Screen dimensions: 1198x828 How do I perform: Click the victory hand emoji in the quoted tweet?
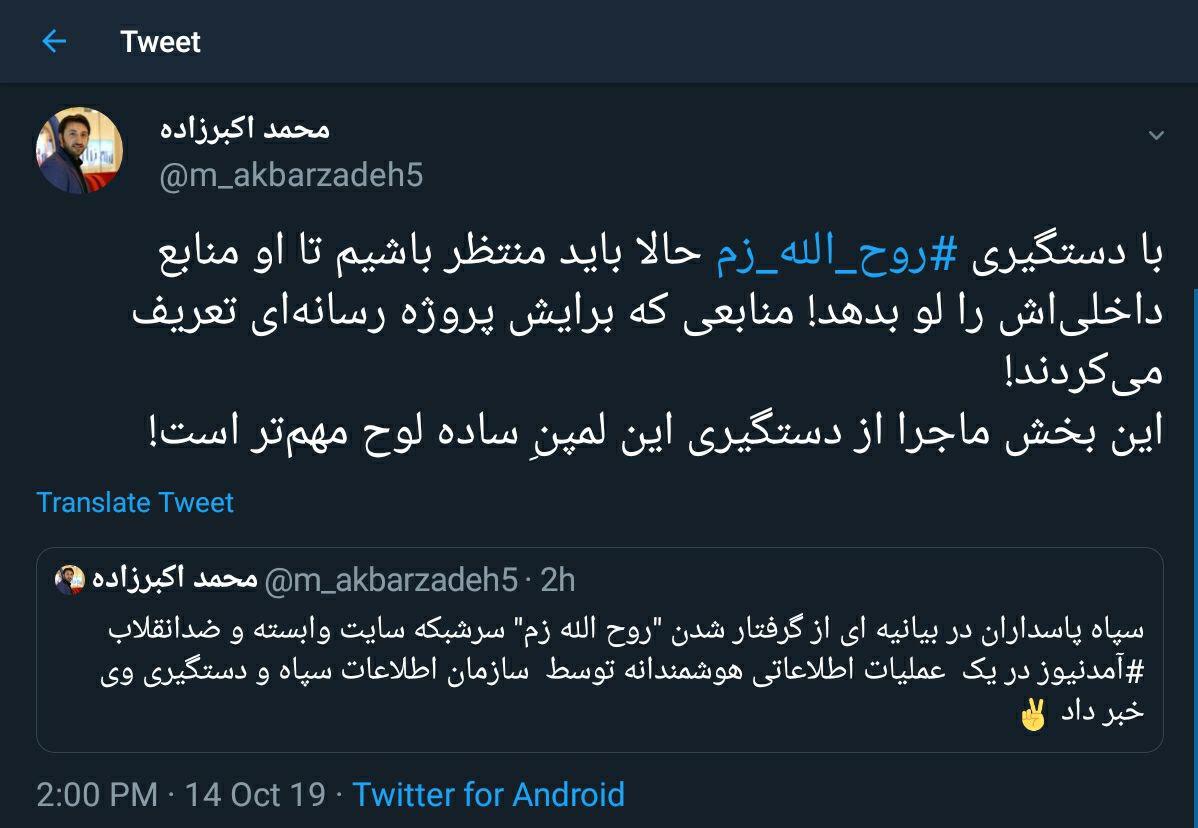1034,714
